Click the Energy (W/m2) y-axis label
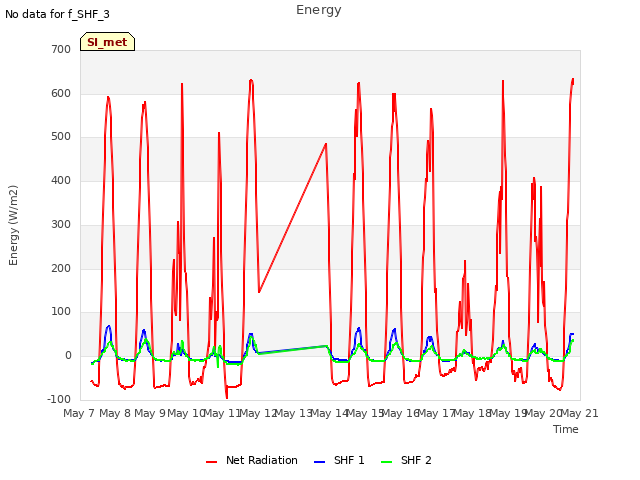Screen dimensions: 640x480 point(13,225)
